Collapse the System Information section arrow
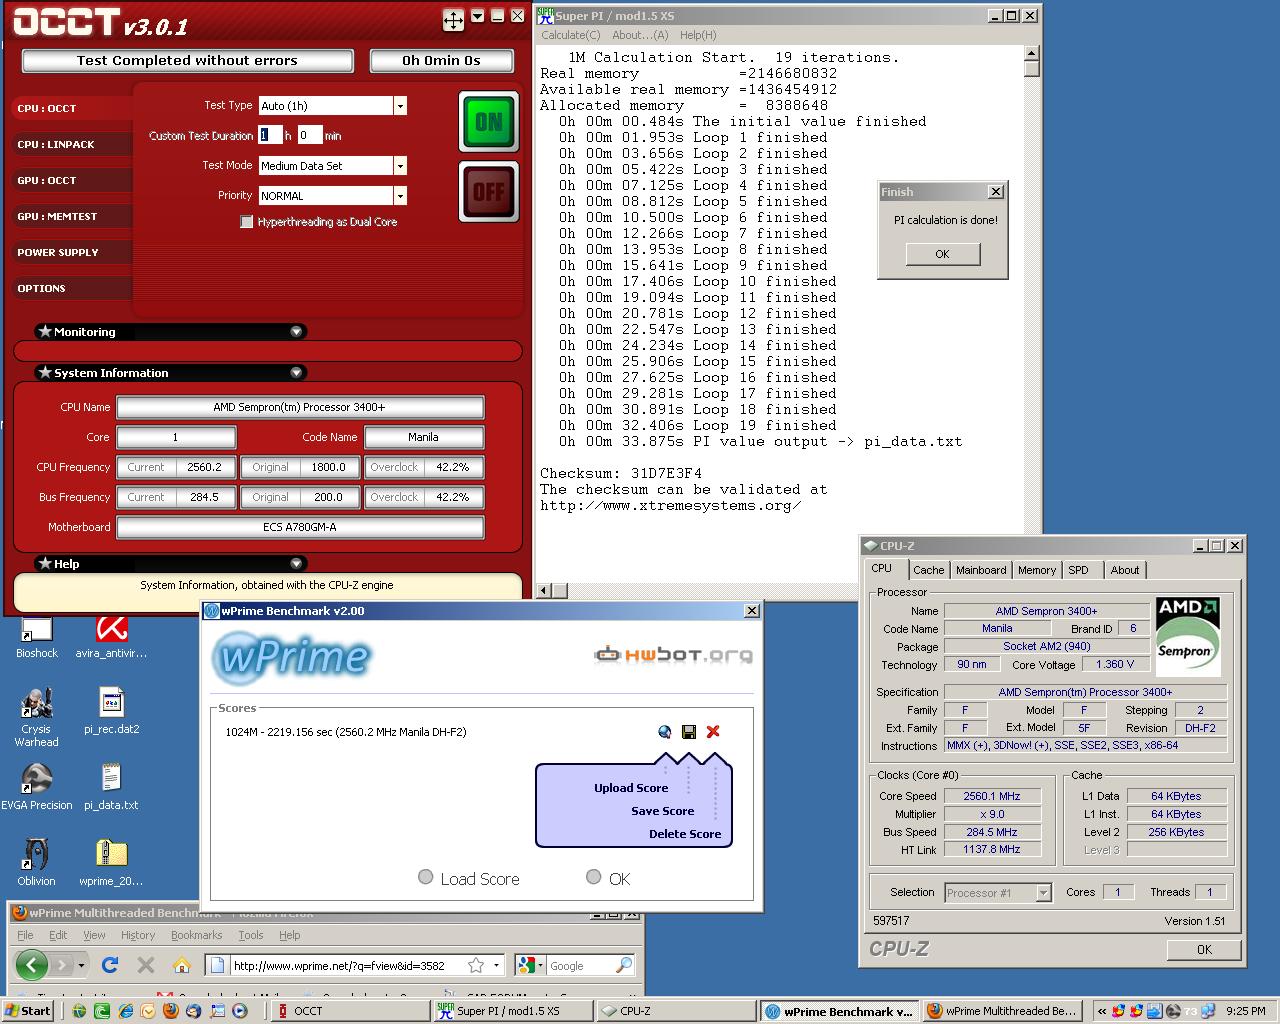Screen dimensions: 1280x1024 tap(296, 372)
